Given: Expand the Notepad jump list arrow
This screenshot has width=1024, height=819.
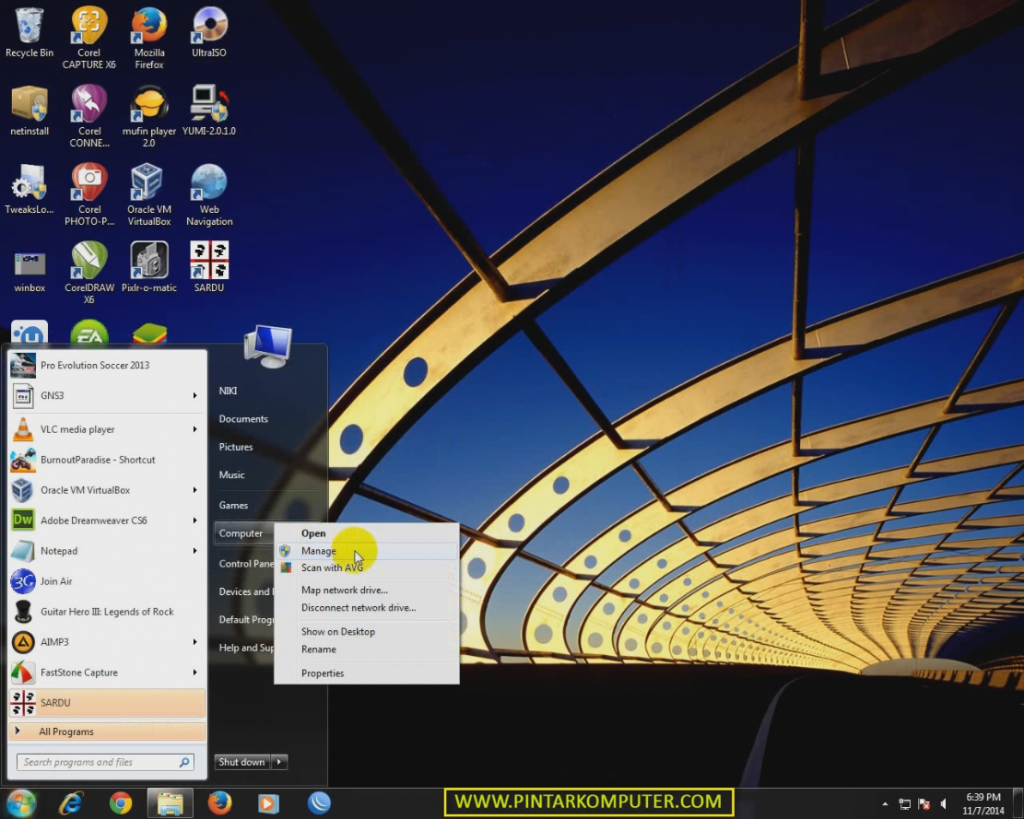Looking at the screenshot, I should click(195, 551).
